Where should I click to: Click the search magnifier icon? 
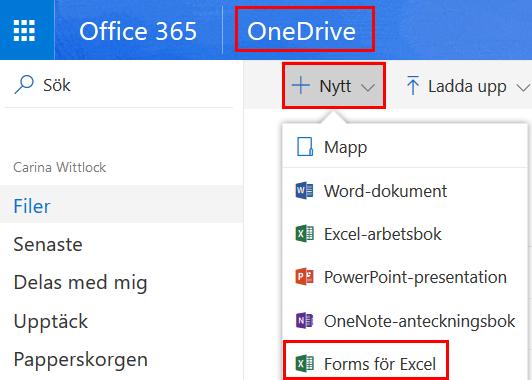[x=24, y=84]
